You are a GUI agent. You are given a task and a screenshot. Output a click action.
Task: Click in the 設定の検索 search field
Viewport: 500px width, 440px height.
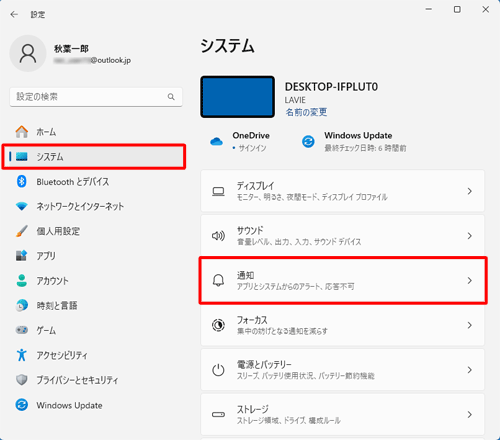point(96,97)
